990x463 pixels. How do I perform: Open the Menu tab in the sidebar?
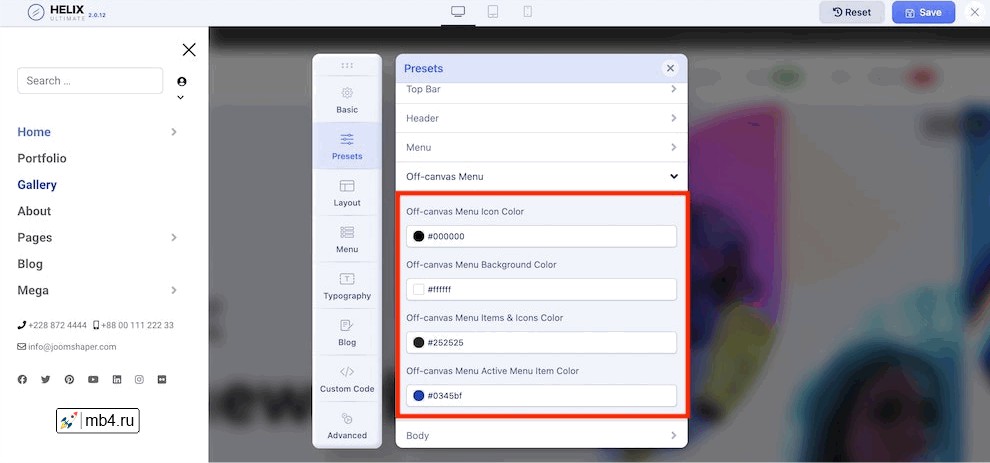click(347, 239)
